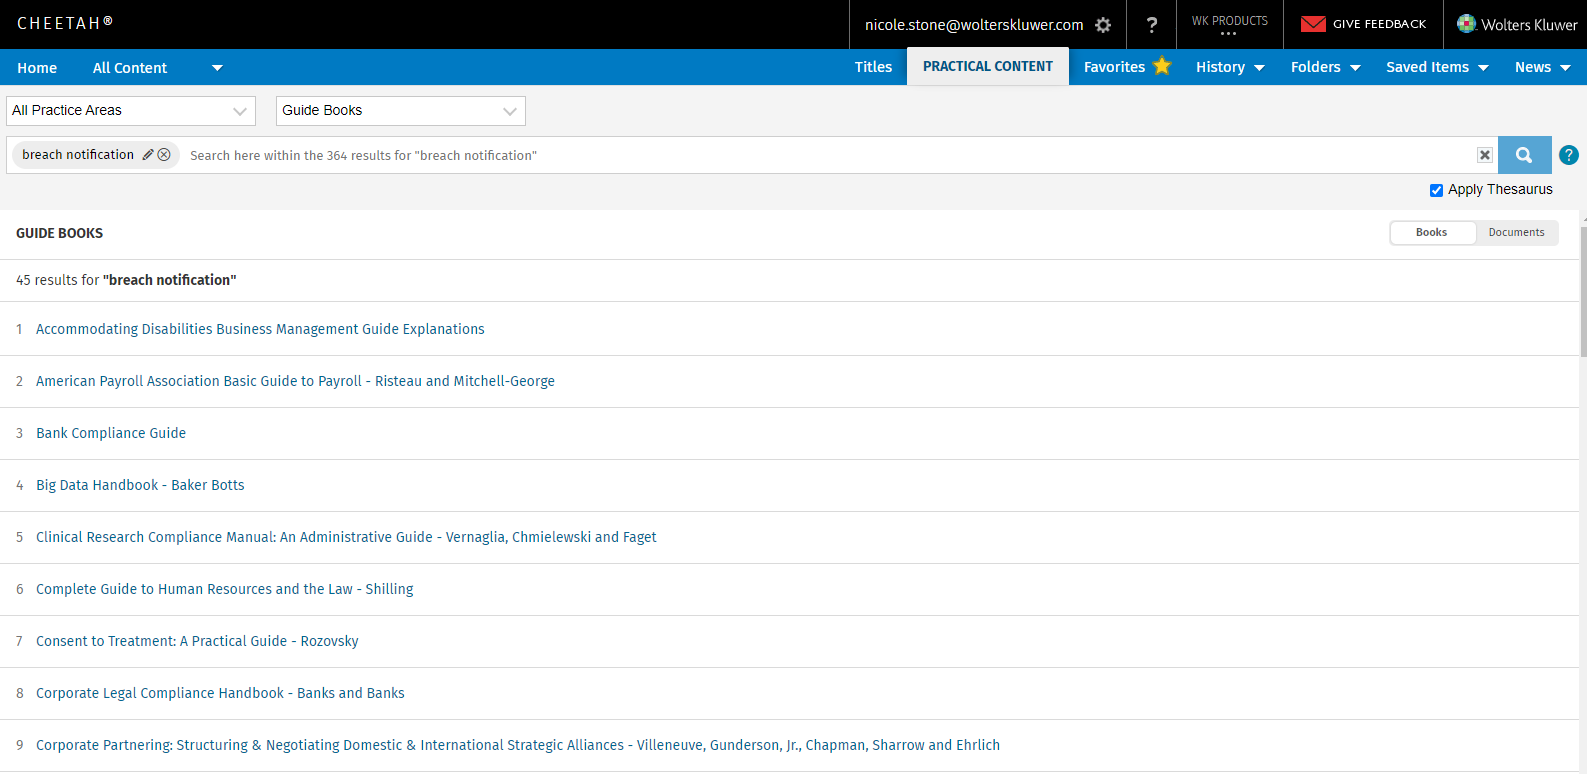Switch to the Titles tab

click(x=873, y=67)
